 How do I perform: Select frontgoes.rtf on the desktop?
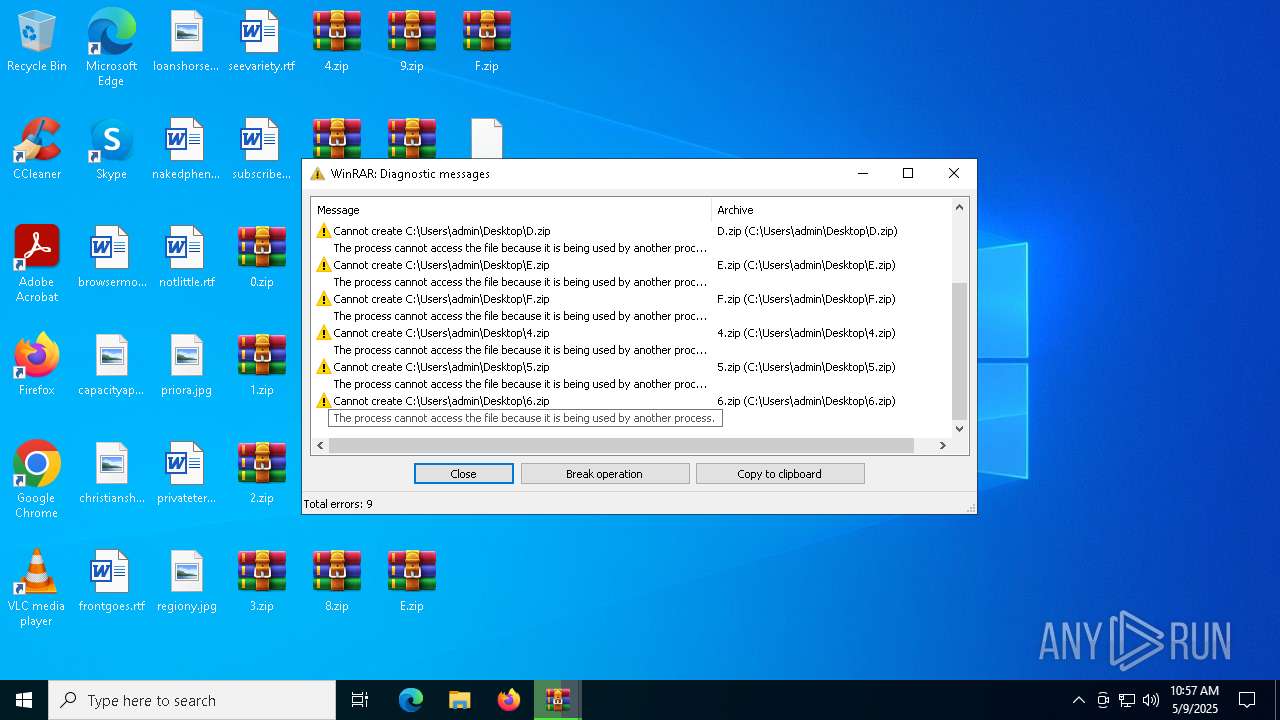(x=111, y=582)
